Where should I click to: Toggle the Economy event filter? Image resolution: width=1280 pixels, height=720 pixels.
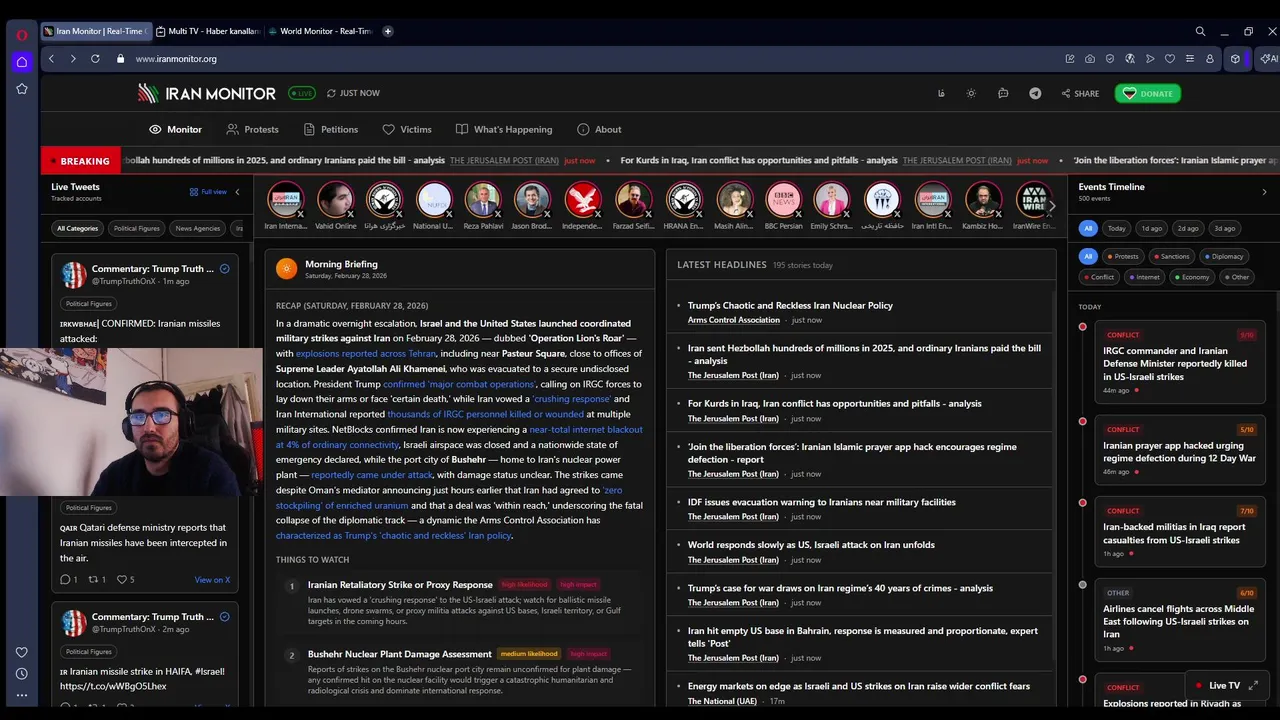point(1192,277)
